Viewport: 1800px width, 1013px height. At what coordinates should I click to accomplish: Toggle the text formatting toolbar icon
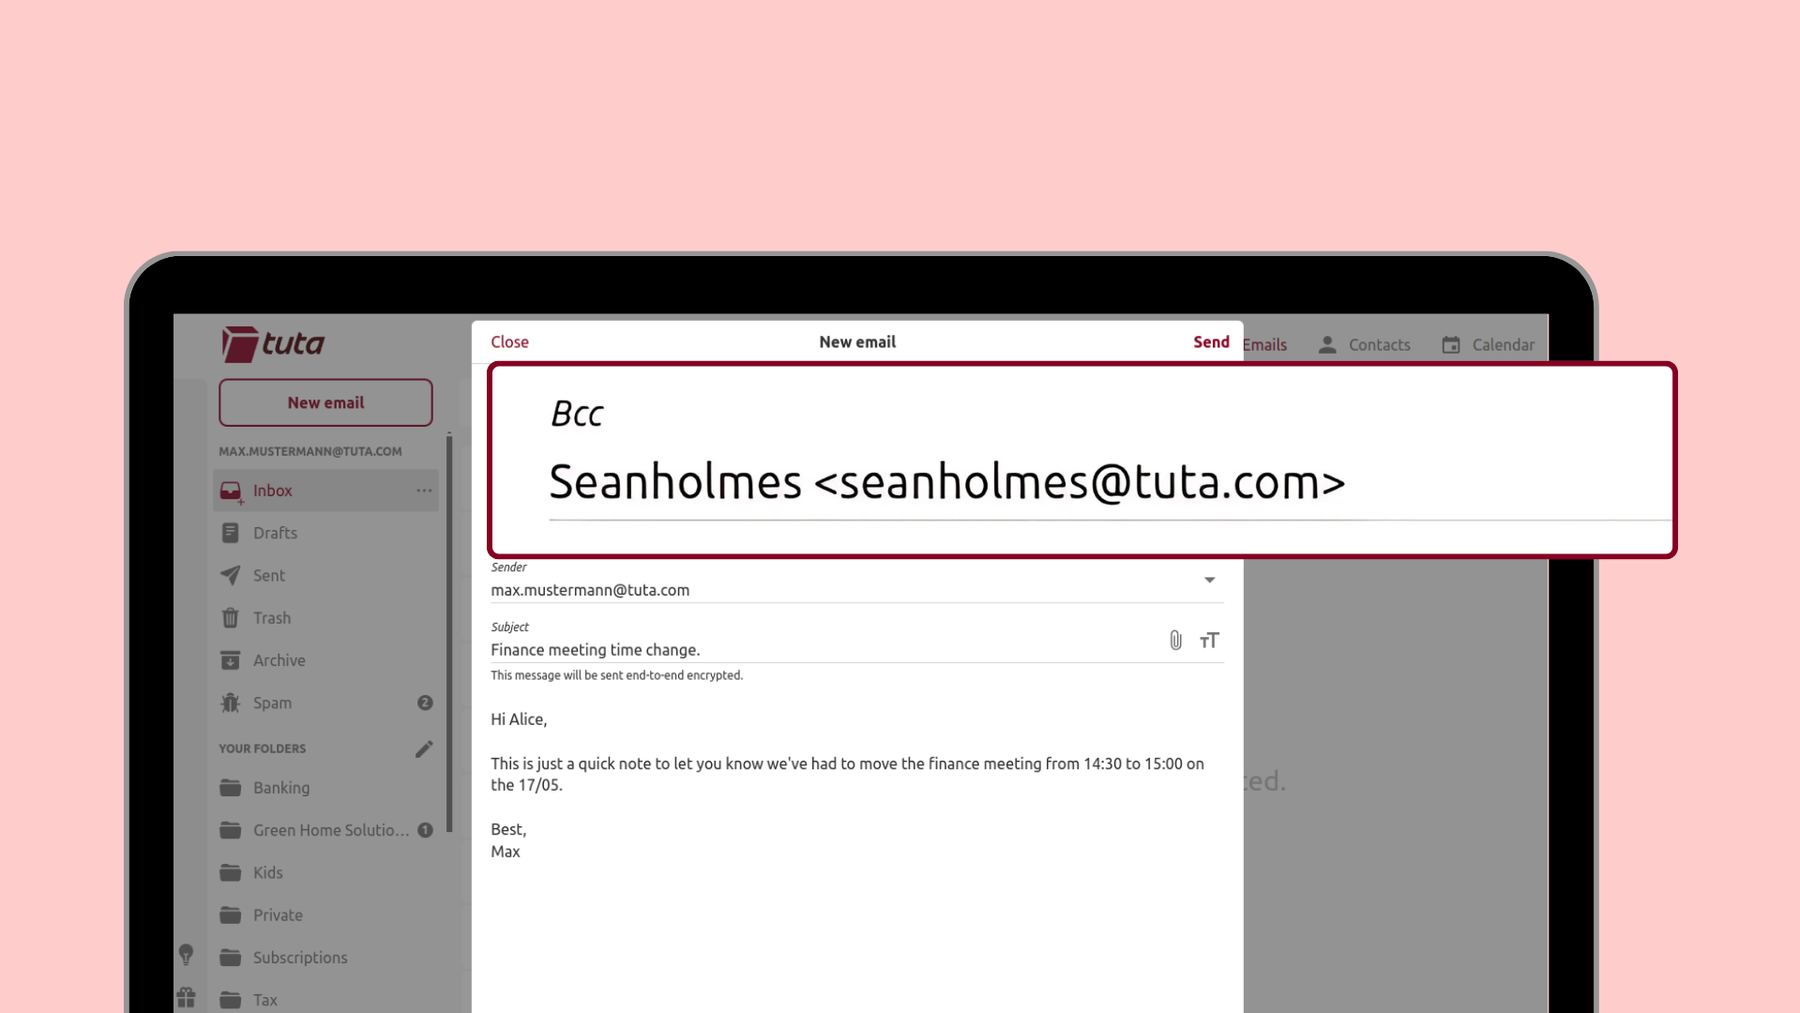pyautogui.click(x=1209, y=640)
